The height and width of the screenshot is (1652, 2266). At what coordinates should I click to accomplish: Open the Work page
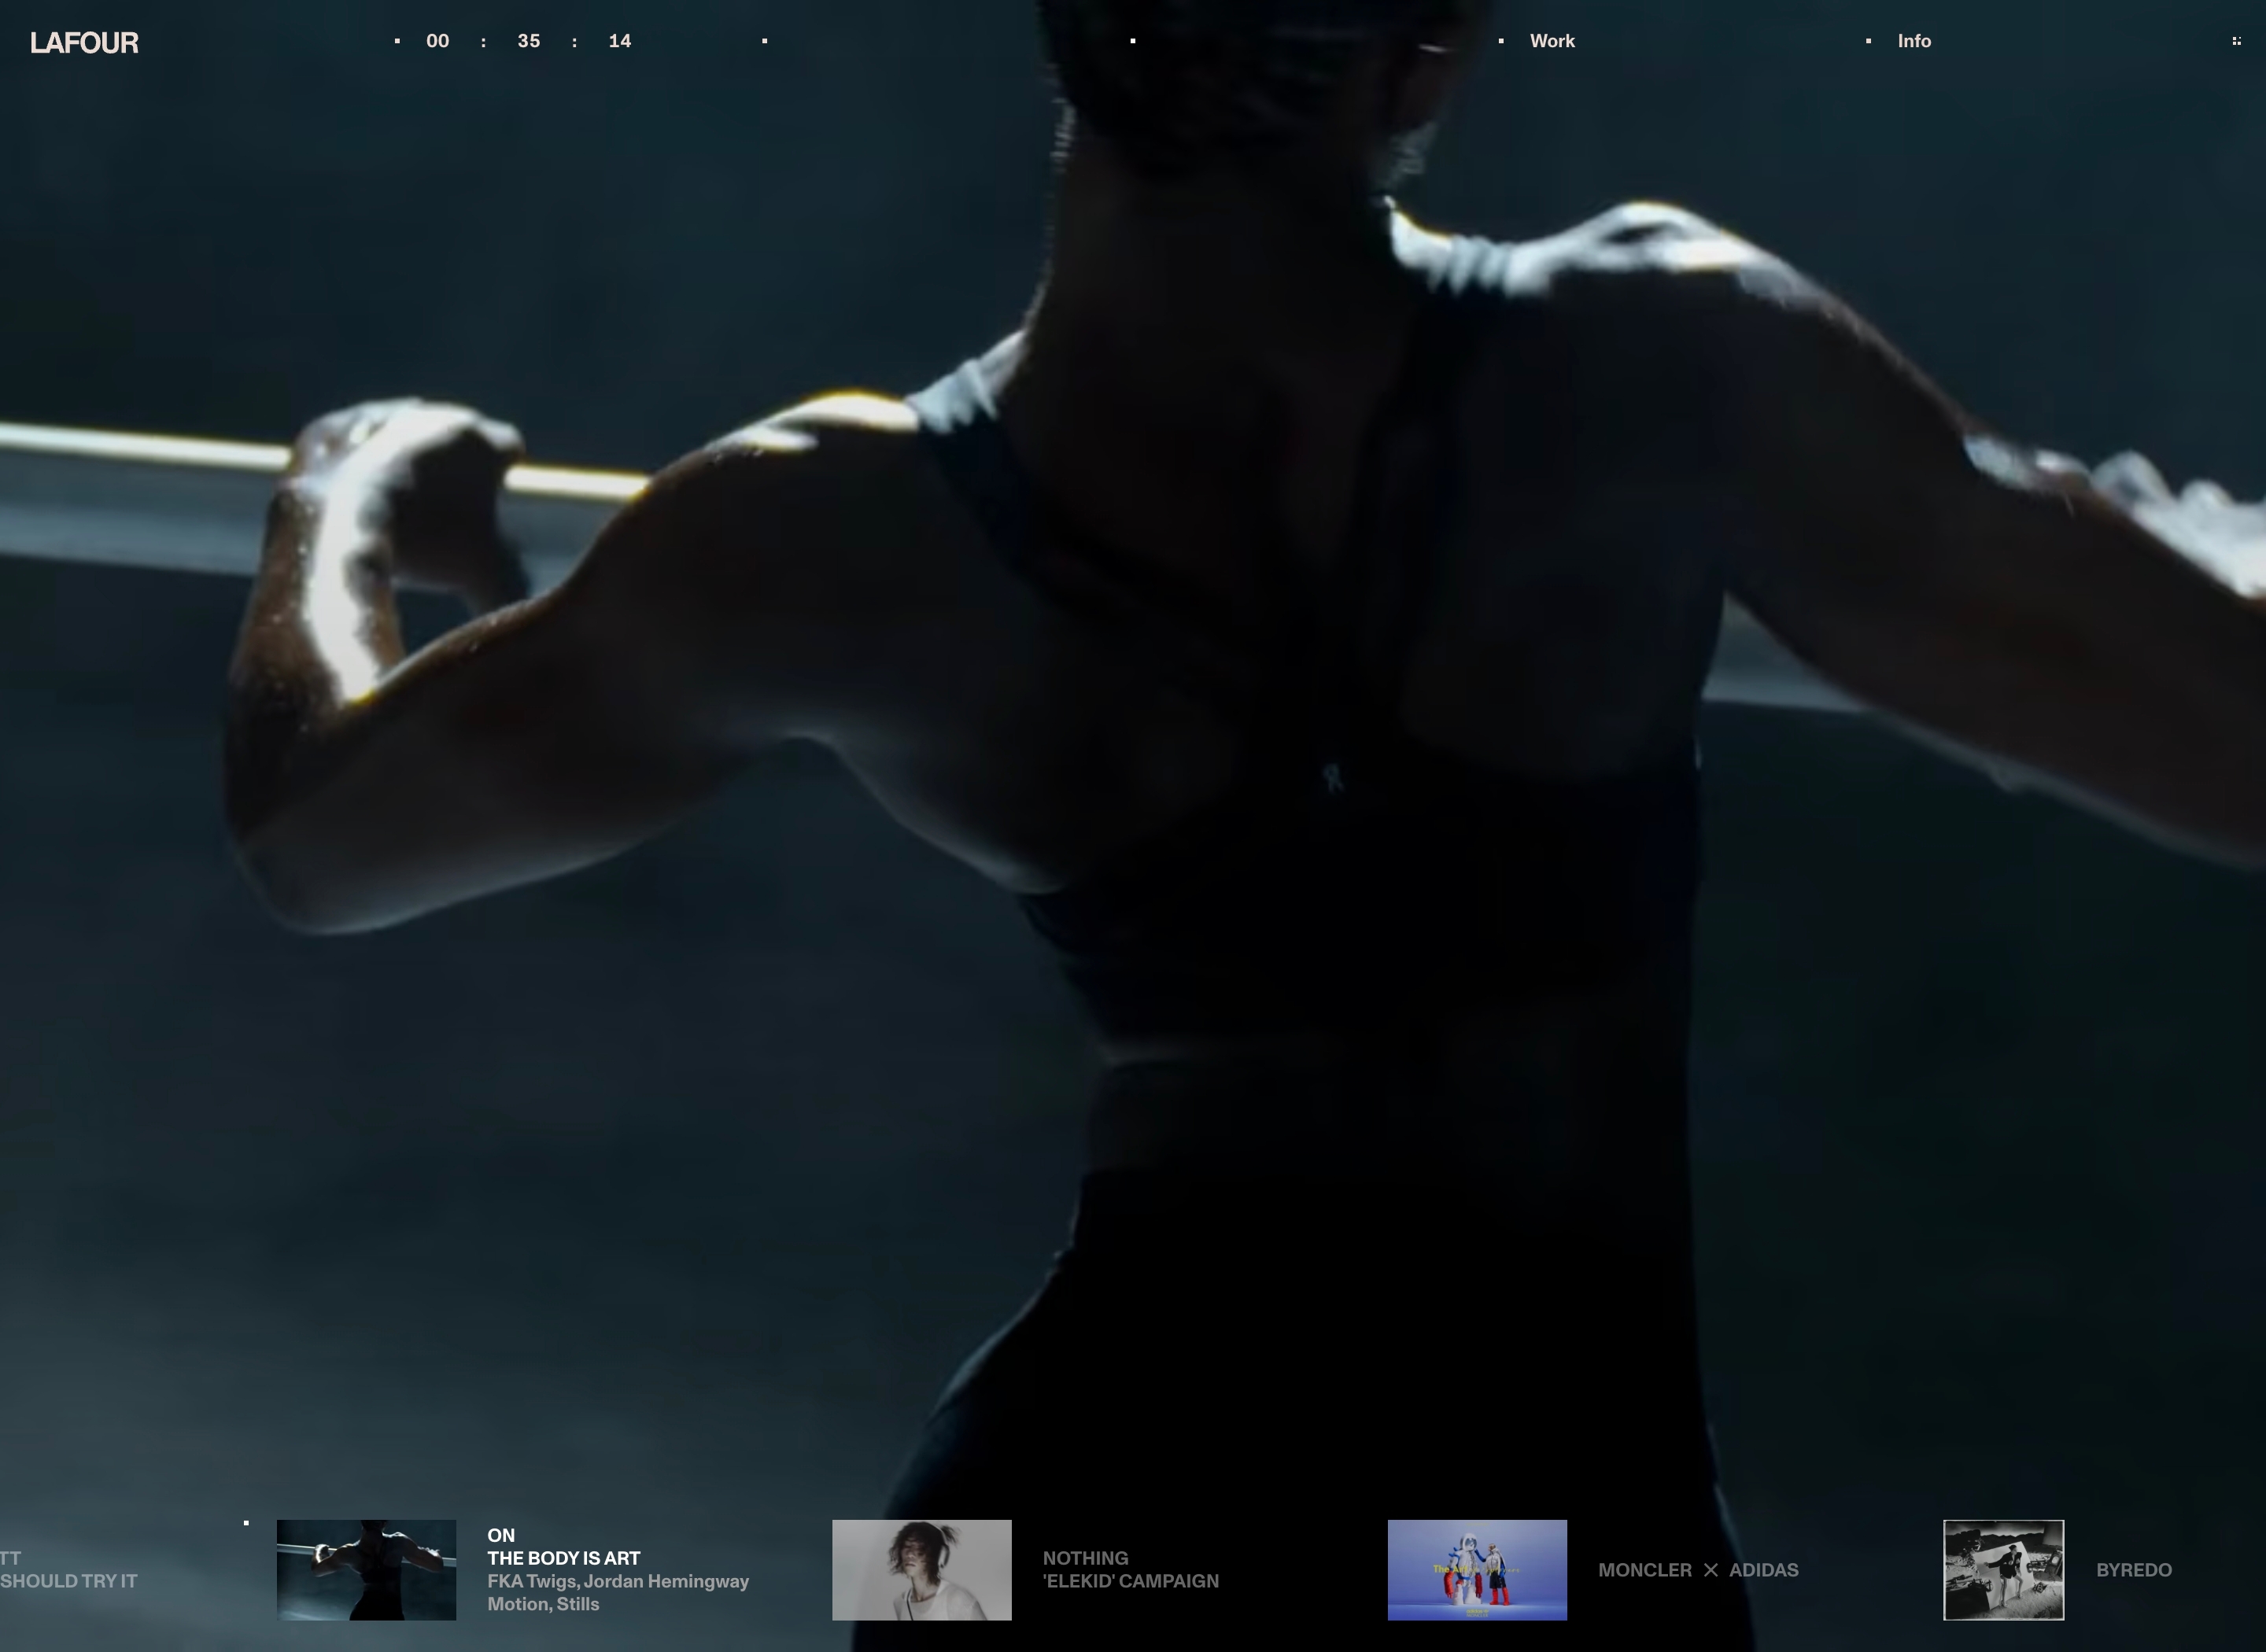[1552, 41]
